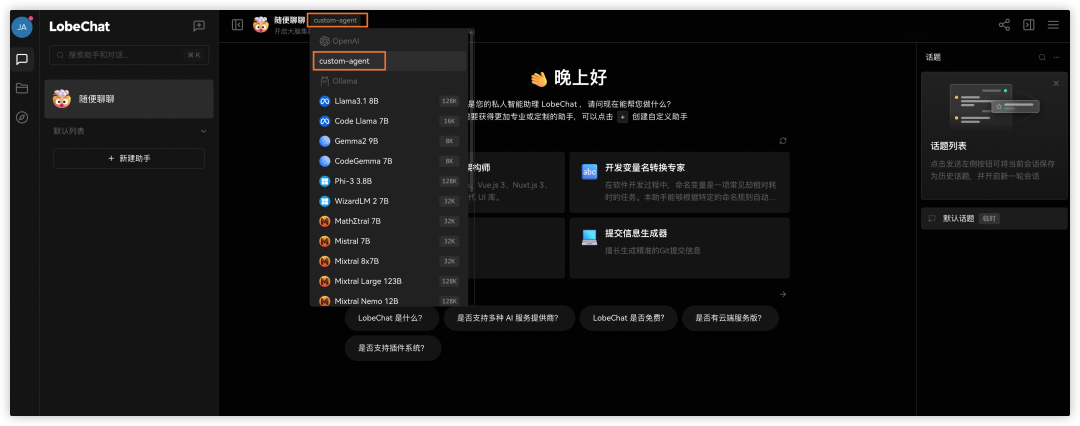Click the Ollama provider group label
Viewport: 1080px width, 426px height.
[x=338, y=81]
